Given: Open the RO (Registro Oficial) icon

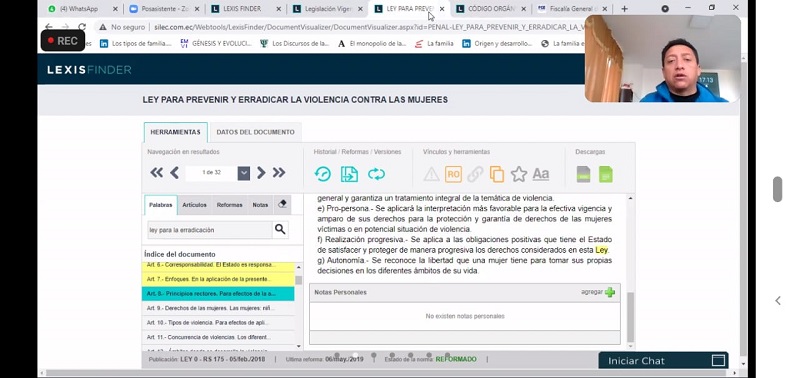Looking at the screenshot, I should click(x=453, y=174).
